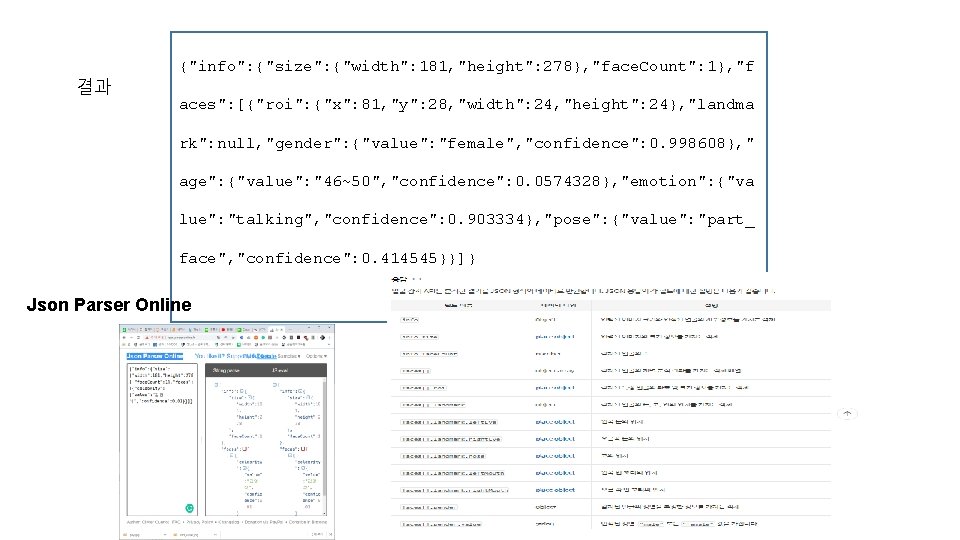Open the Chrome three-dot menu
The image size is (960, 540).
[329, 337]
